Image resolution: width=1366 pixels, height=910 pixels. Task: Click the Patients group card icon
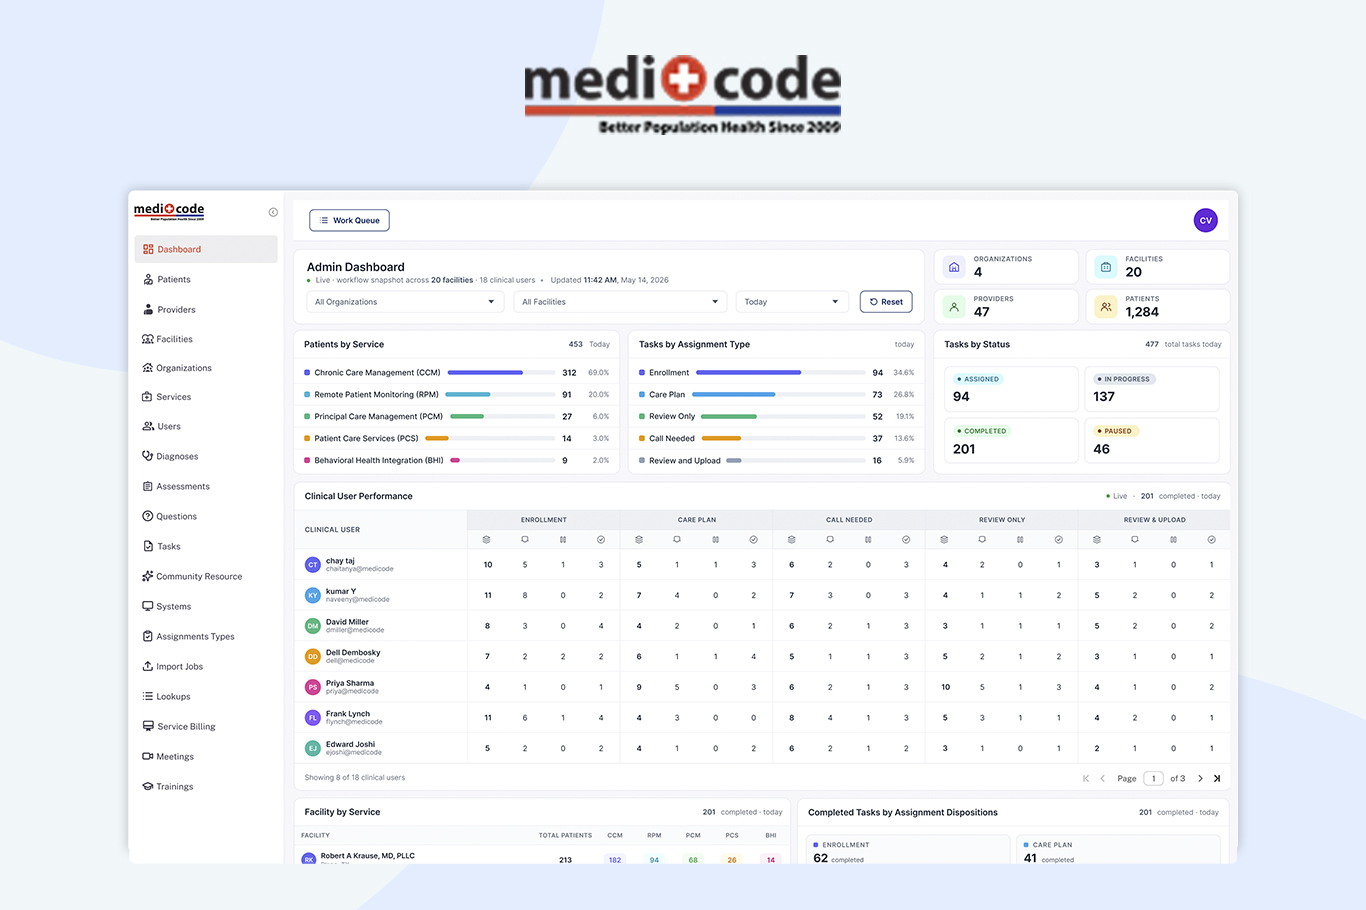[x=1105, y=307]
